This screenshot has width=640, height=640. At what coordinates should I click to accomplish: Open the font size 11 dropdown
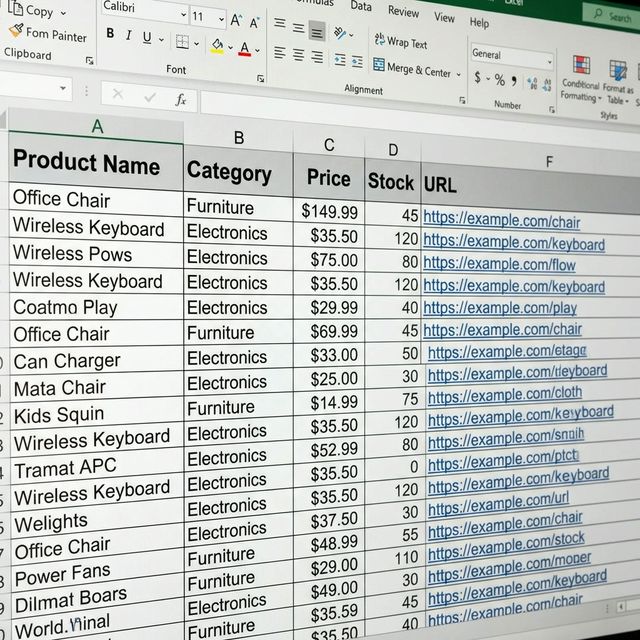pos(221,19)
